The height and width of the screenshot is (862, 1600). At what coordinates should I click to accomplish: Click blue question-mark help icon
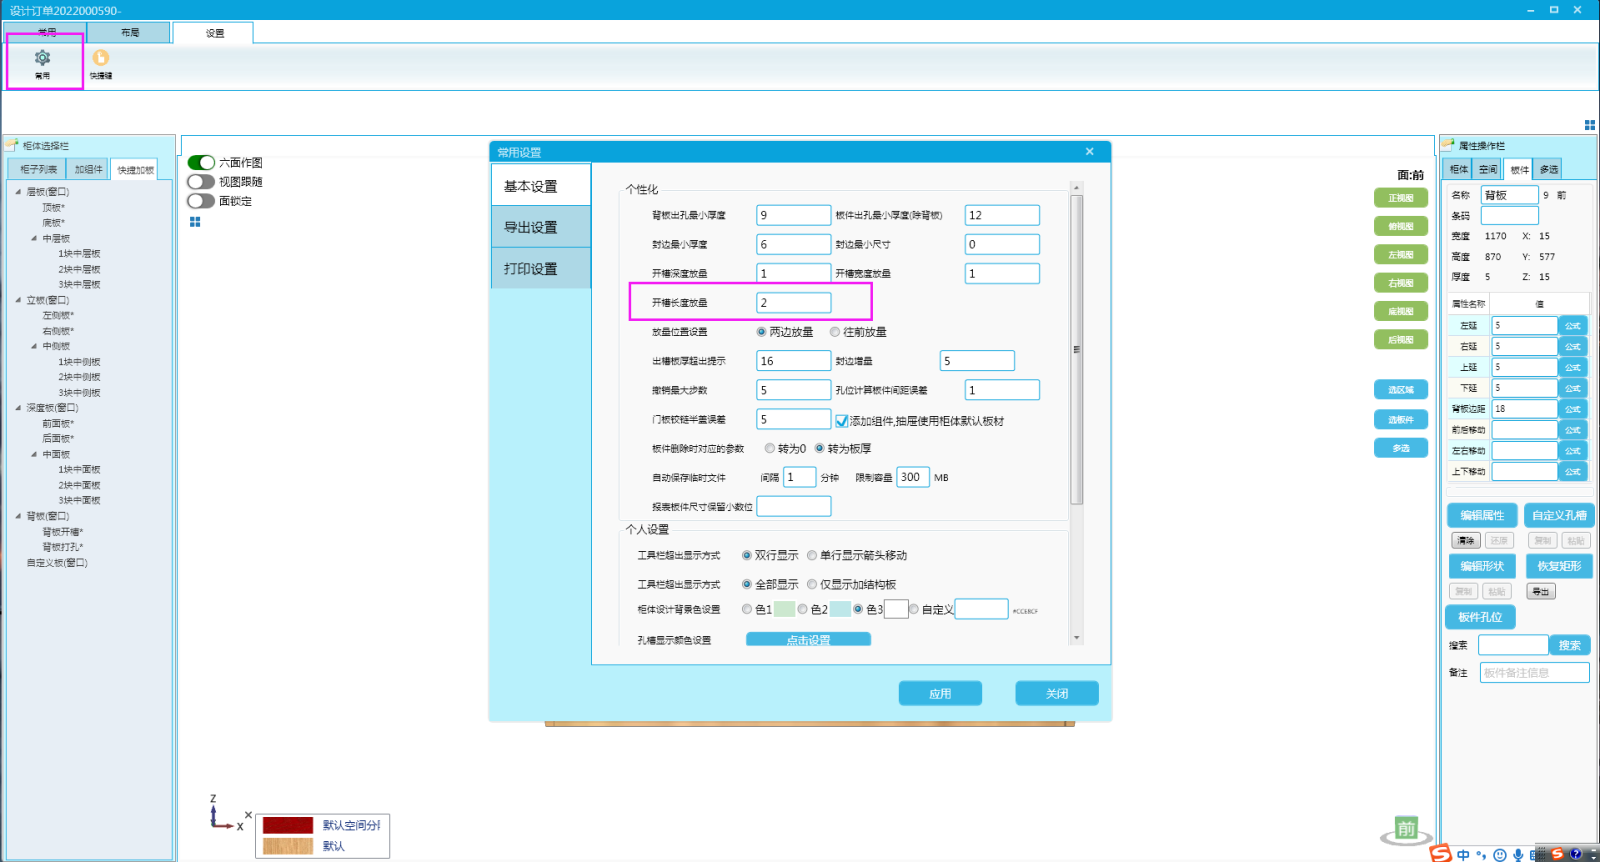pyautogui.click(x=1576, y=854)
